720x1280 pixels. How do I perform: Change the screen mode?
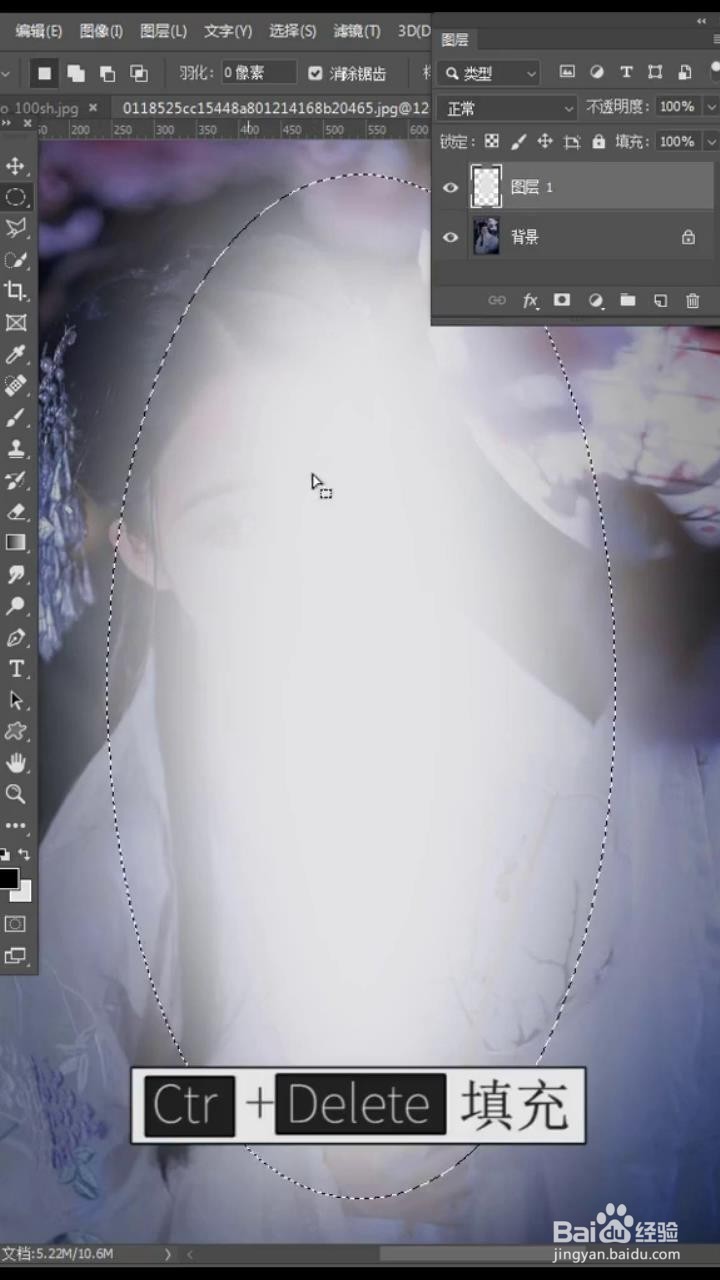coord(16,956)
